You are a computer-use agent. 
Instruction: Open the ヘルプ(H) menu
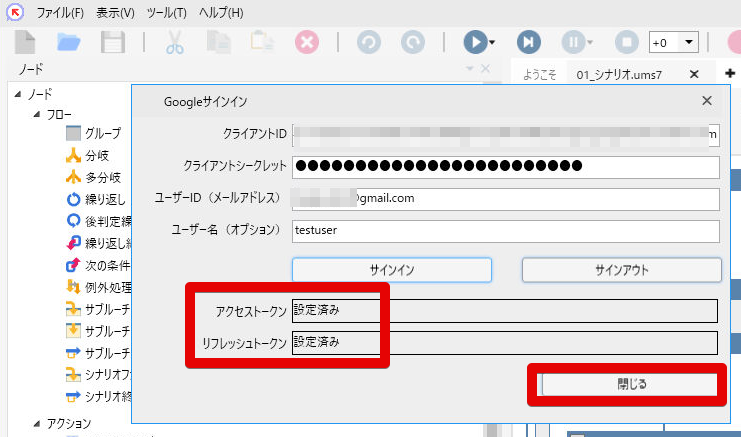(221, 13)
